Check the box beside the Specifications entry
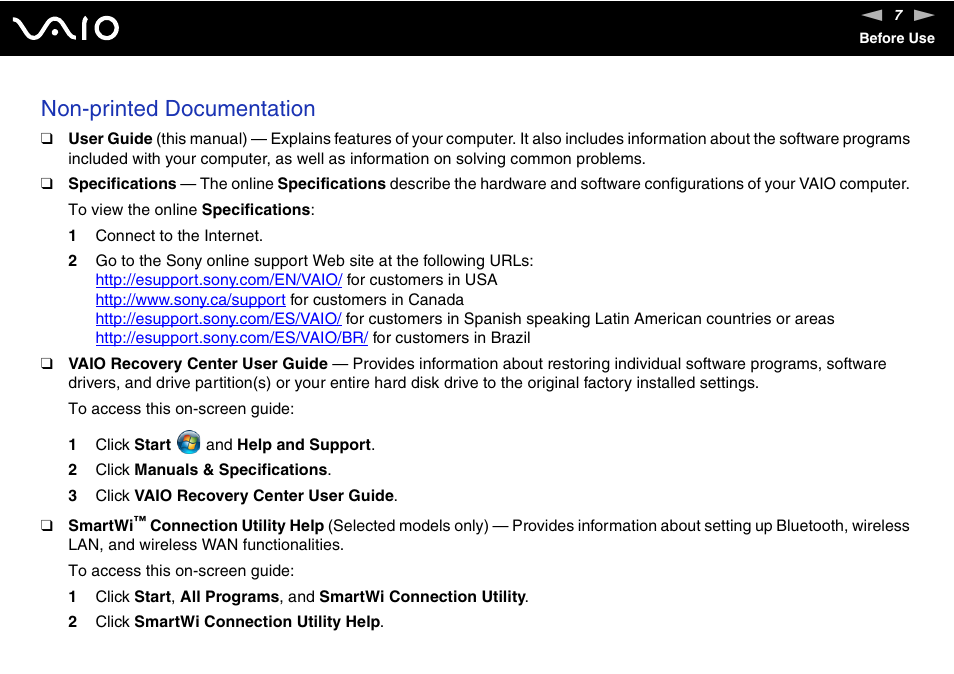 (47, 183)
